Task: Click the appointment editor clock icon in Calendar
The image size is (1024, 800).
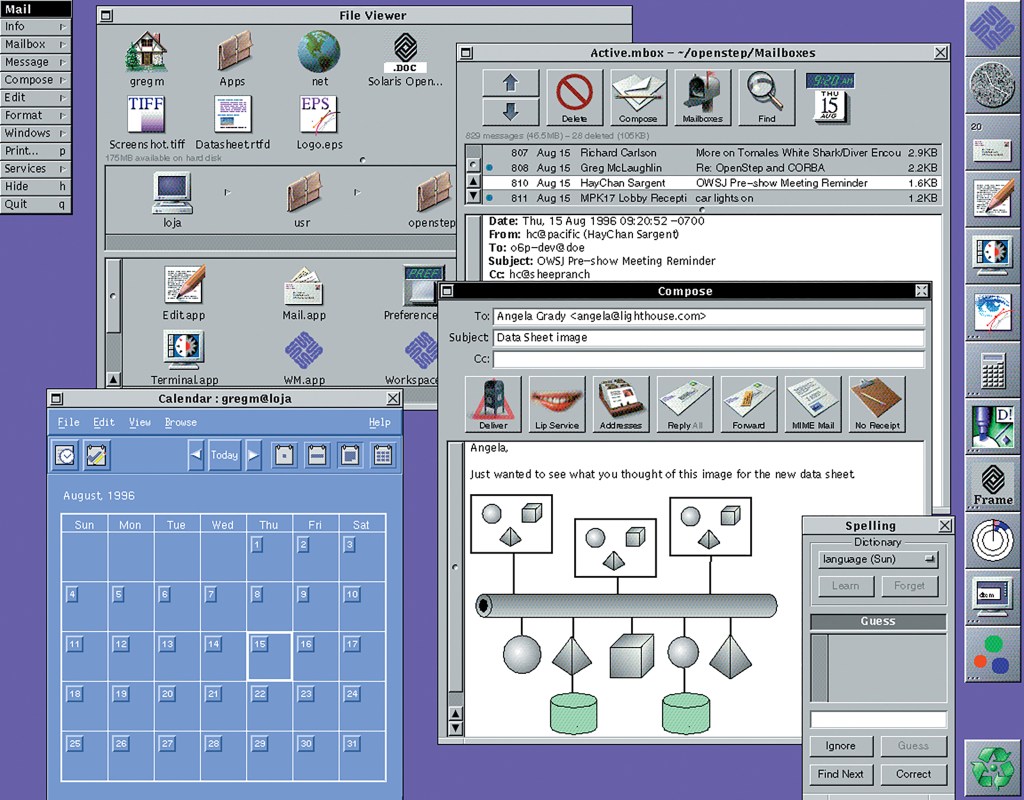Action: coord(65,455)
